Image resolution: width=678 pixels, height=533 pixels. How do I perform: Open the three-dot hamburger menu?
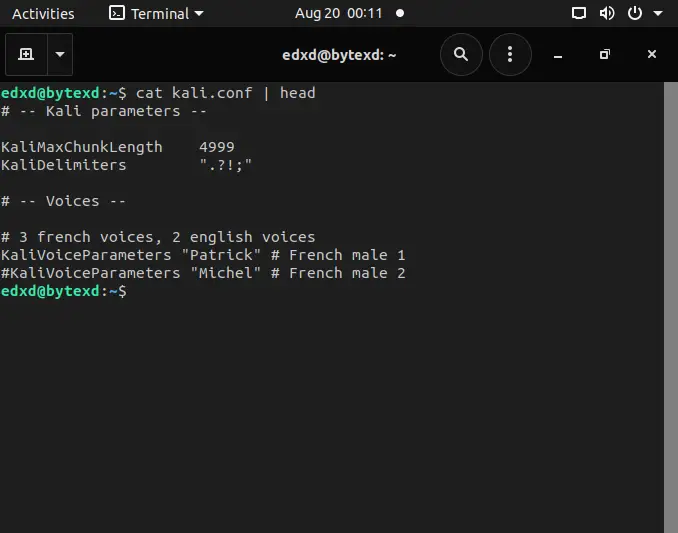[510, 54]
